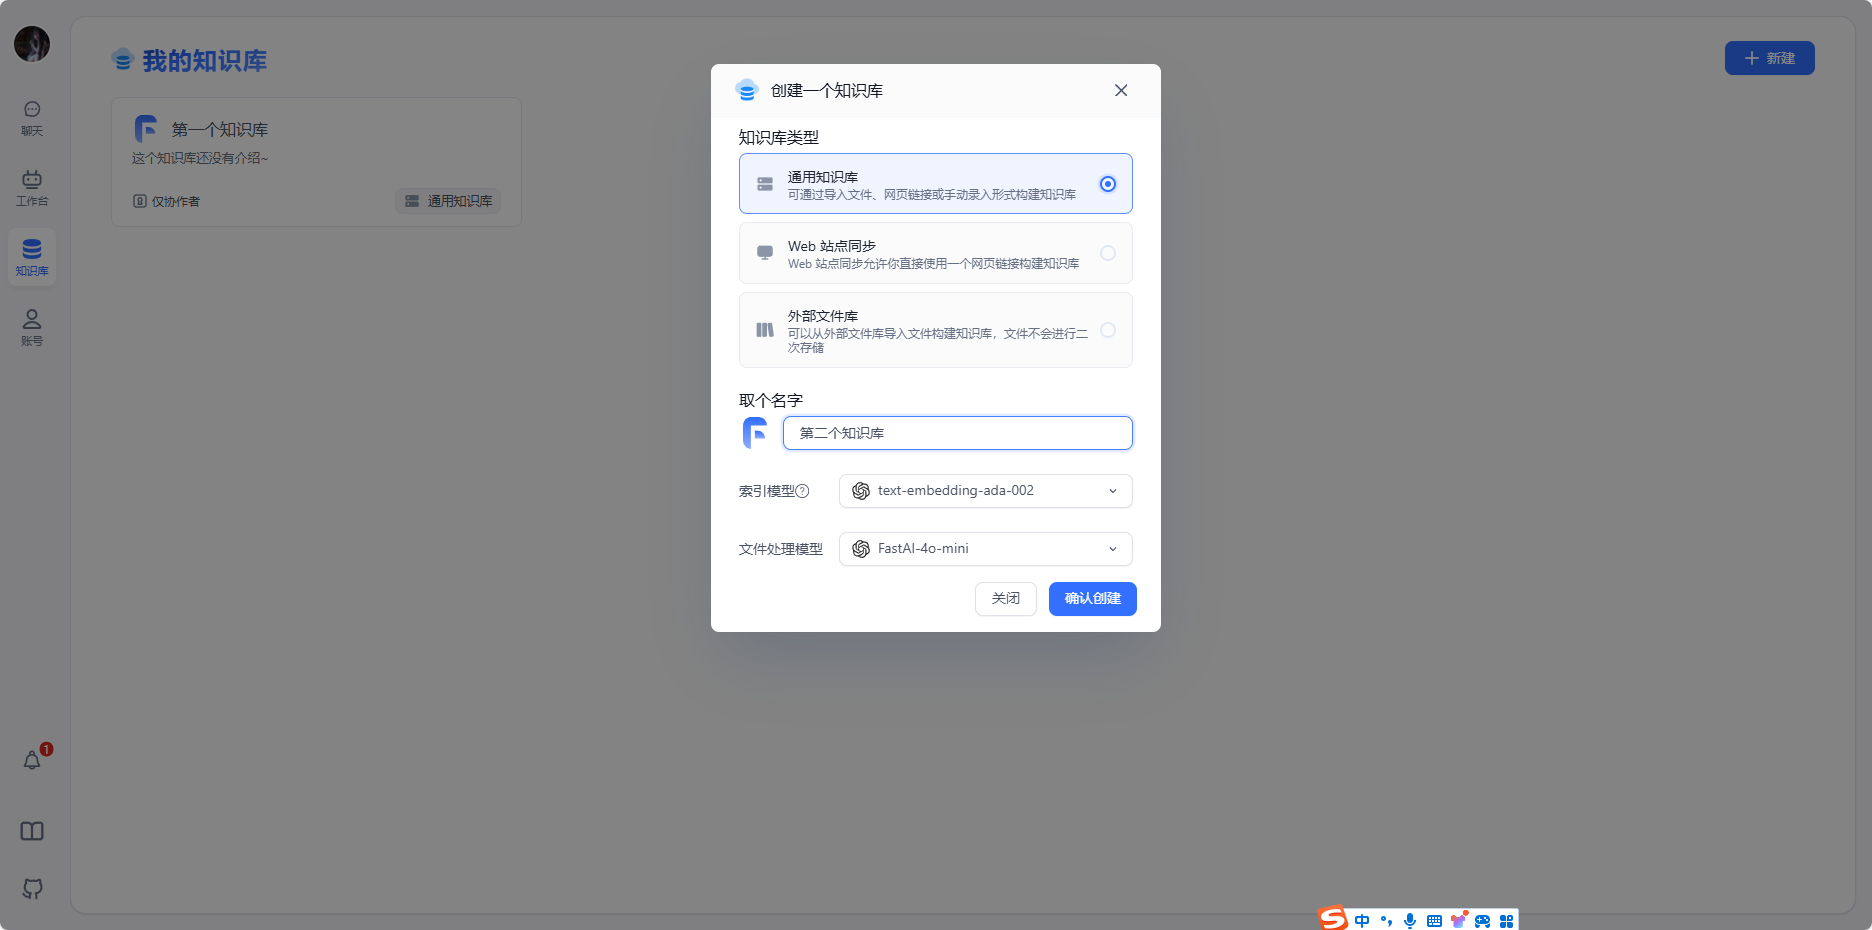Click the 确认创建 button
Screen dimensions: 1872x930
tap(1093, 599)
